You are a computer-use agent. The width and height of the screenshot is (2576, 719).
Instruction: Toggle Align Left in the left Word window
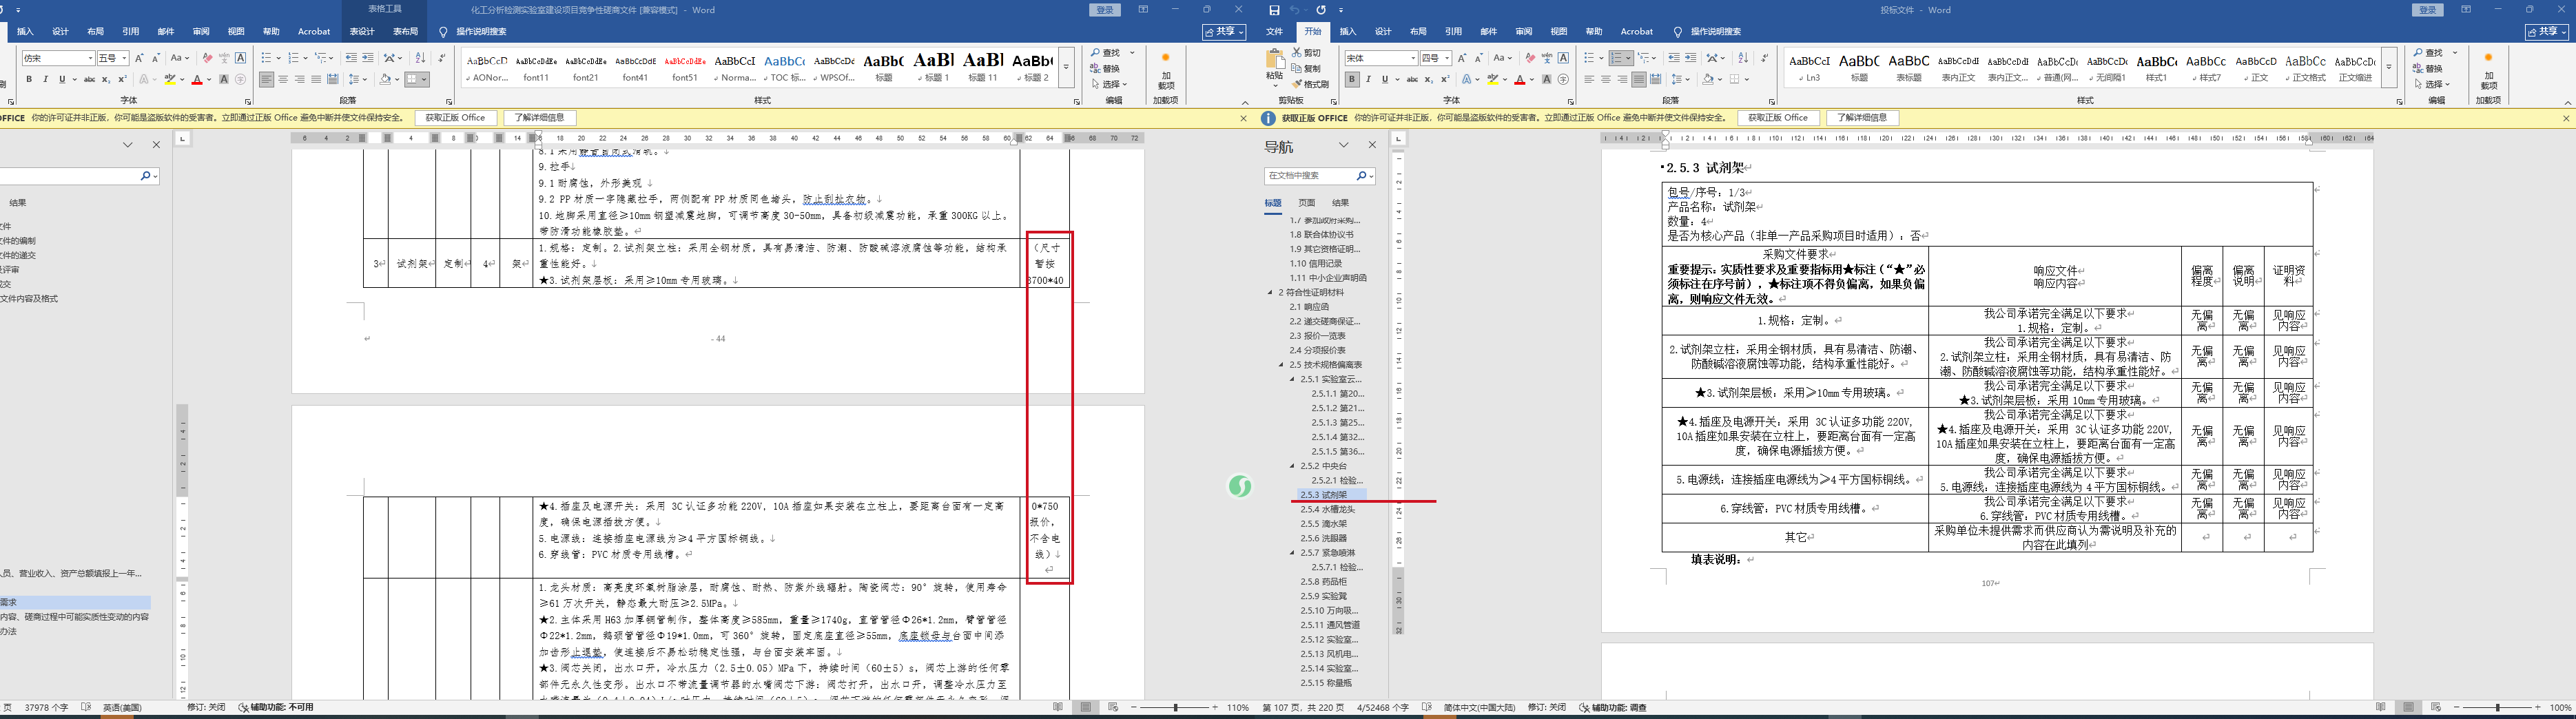pos(267,80)
